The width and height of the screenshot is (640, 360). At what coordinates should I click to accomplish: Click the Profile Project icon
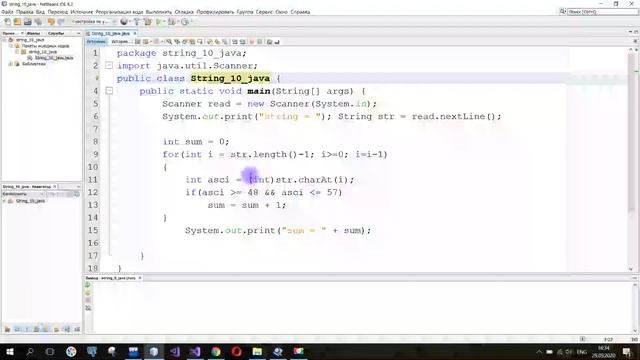(185, 22)
